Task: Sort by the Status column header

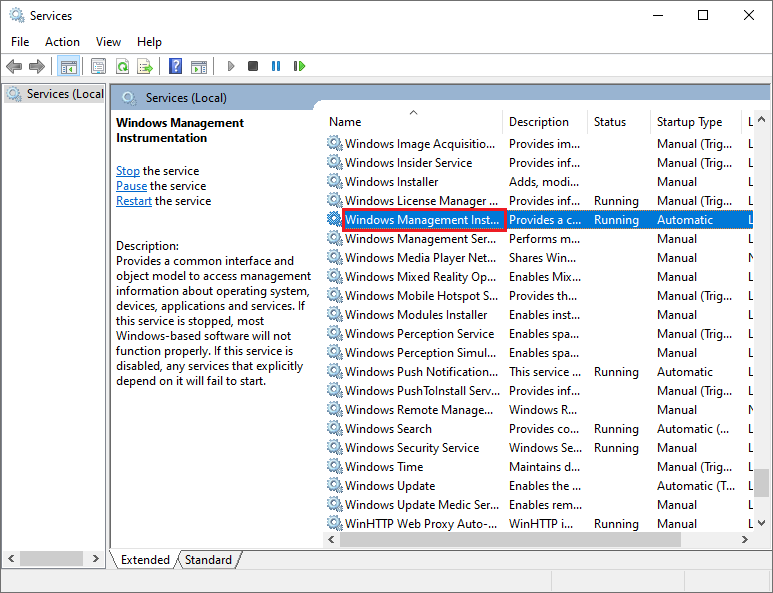Action: point(619,122)
